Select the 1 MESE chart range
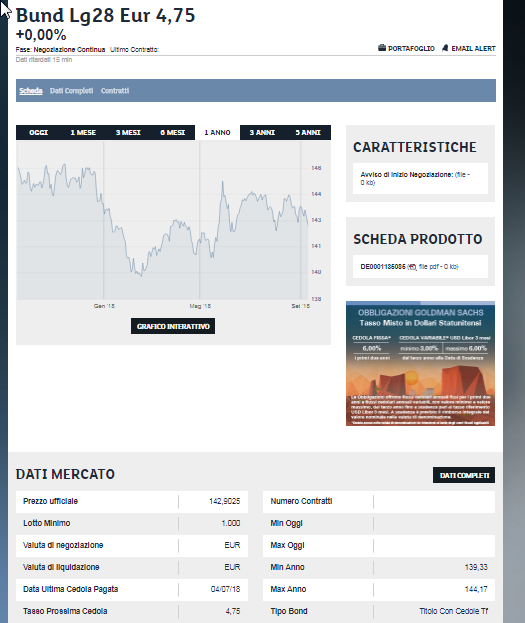 click(x=83, y=133)
